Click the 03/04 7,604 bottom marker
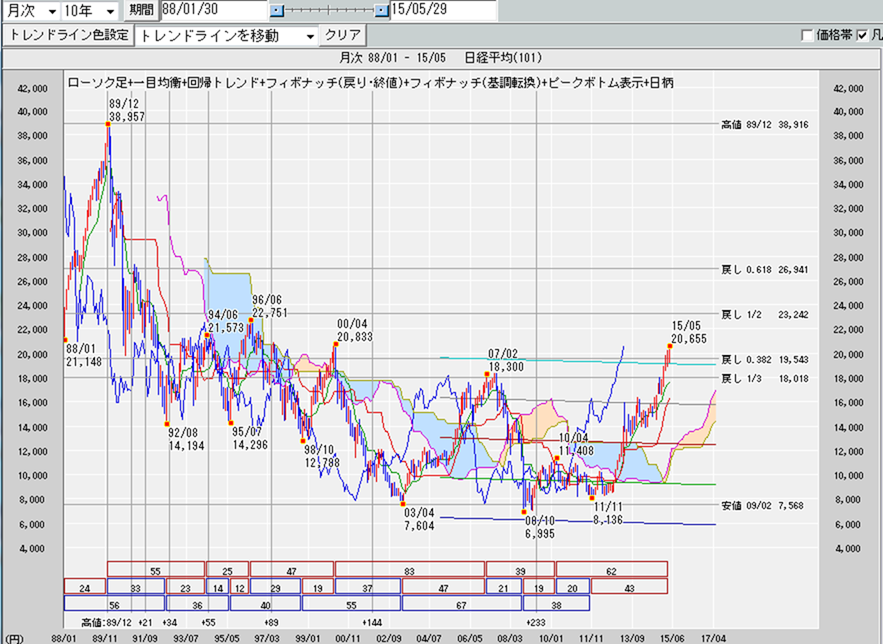The height and width of the screenshot is (644, 883). (x=403, y=504)
